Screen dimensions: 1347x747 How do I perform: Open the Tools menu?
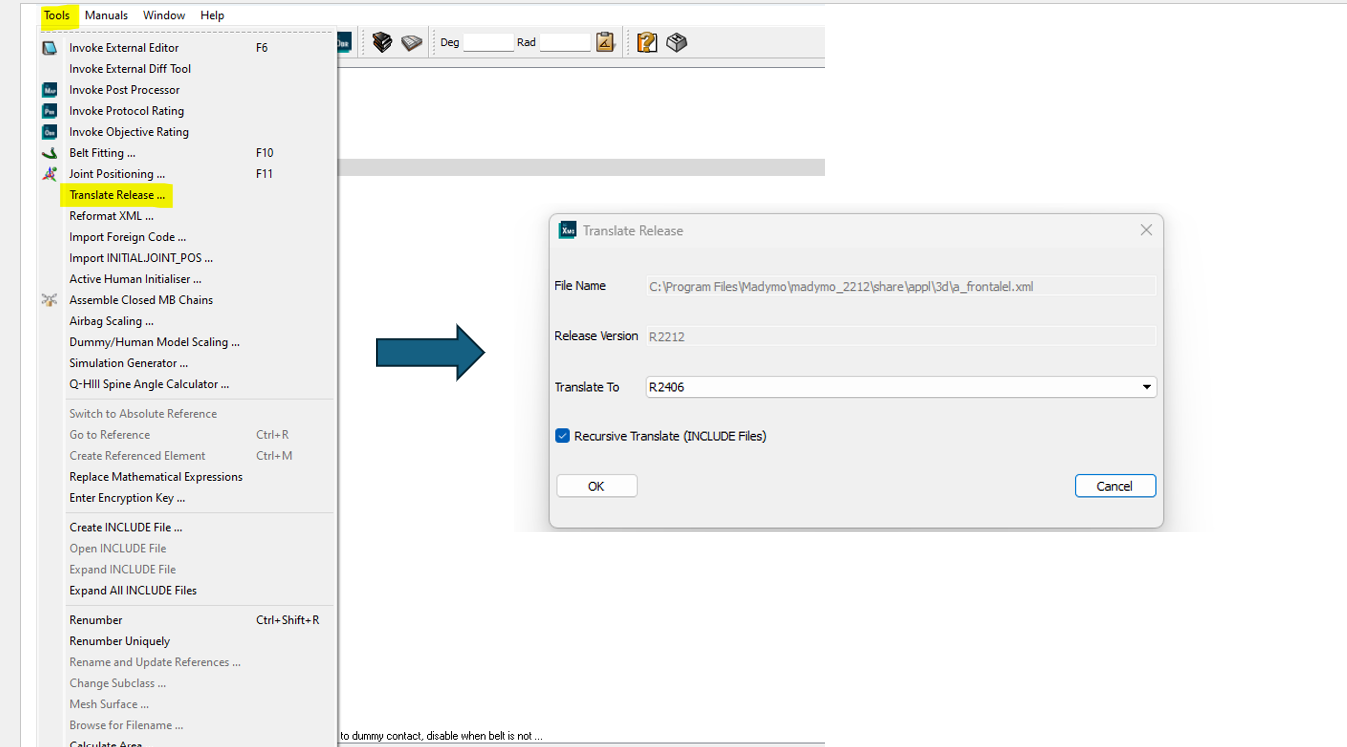pyautogui.click(x=57, y=15)
